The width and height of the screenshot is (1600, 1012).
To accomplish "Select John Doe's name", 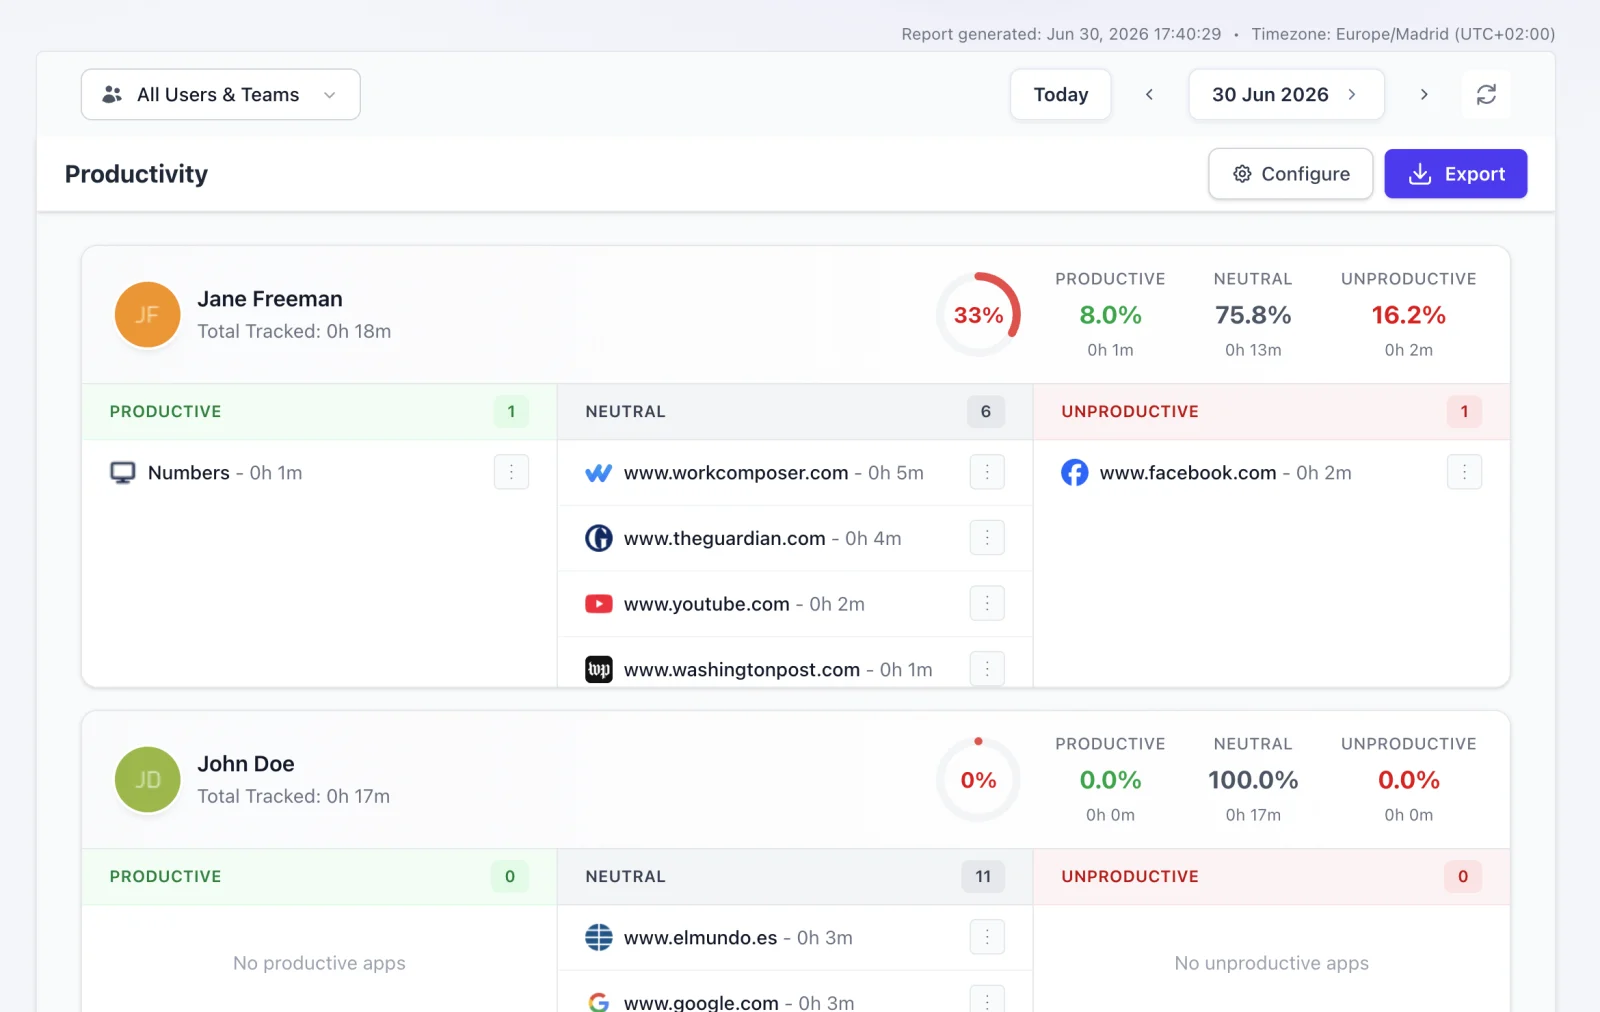I will click(246, 764).
